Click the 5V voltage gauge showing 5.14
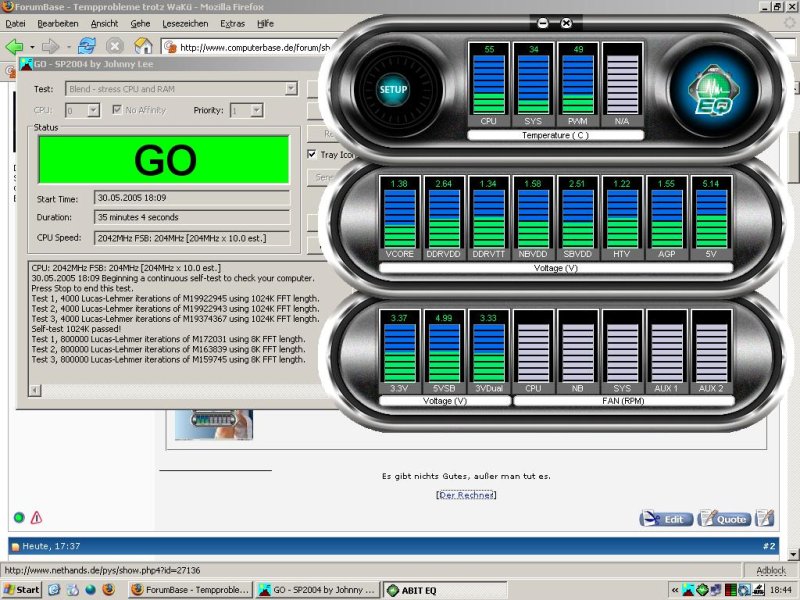 (711, 218)
